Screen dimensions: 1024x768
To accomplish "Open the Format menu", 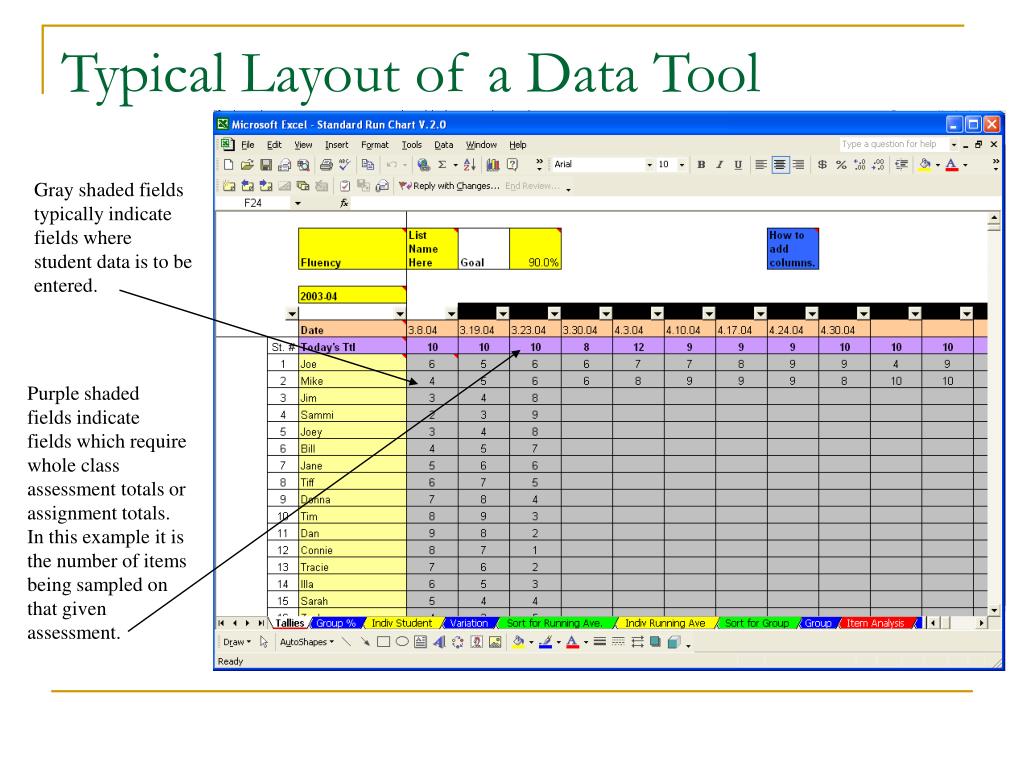I will (x=375, y=145).
